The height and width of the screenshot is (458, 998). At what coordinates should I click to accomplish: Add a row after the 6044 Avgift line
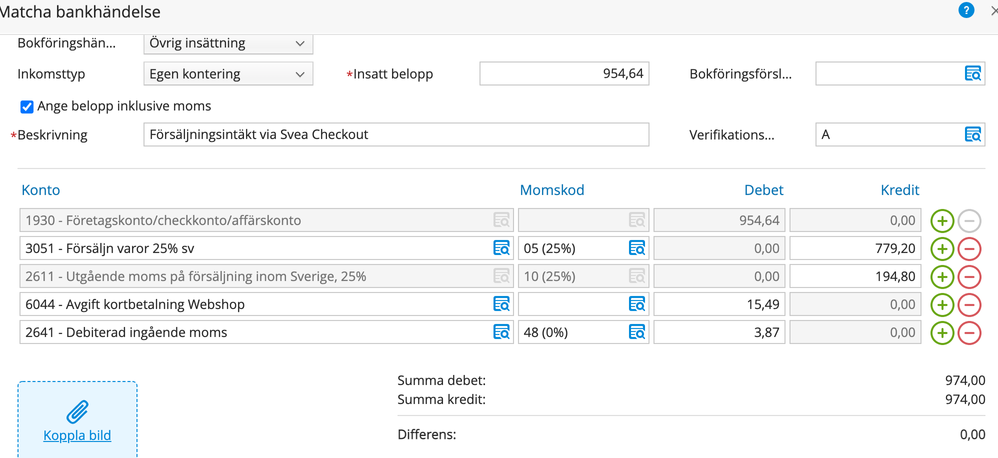[x=941, y=304]
